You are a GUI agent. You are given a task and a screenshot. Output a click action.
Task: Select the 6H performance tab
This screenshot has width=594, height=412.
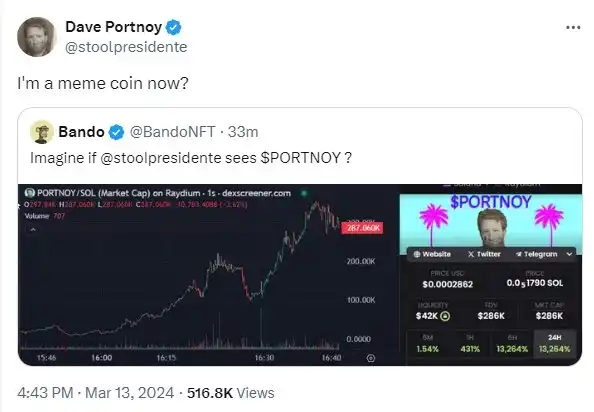pos(512,343)
